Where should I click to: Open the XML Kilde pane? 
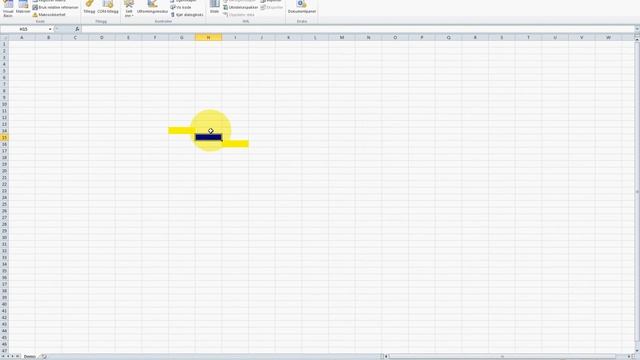[x=214, y=7]
